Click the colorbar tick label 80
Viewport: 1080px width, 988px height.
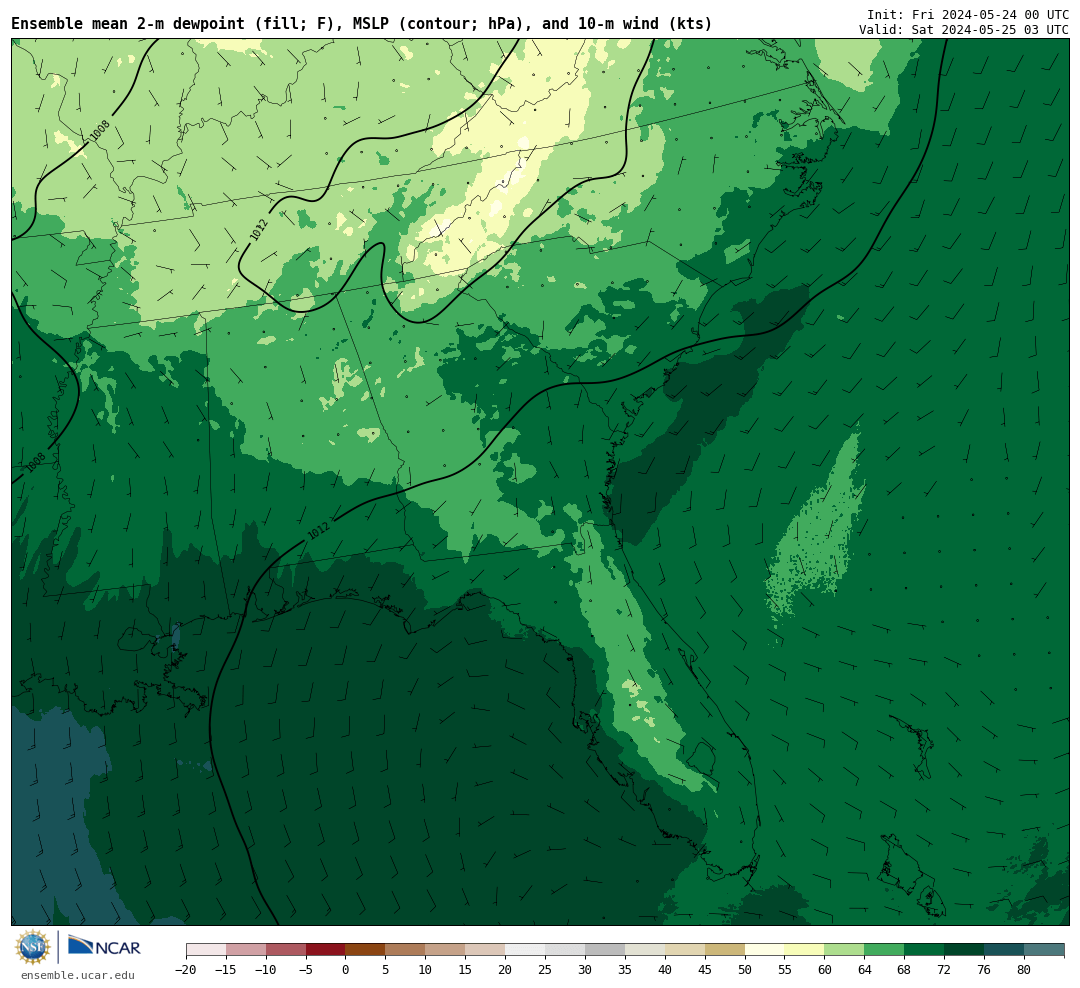[x=1024, y=969]
